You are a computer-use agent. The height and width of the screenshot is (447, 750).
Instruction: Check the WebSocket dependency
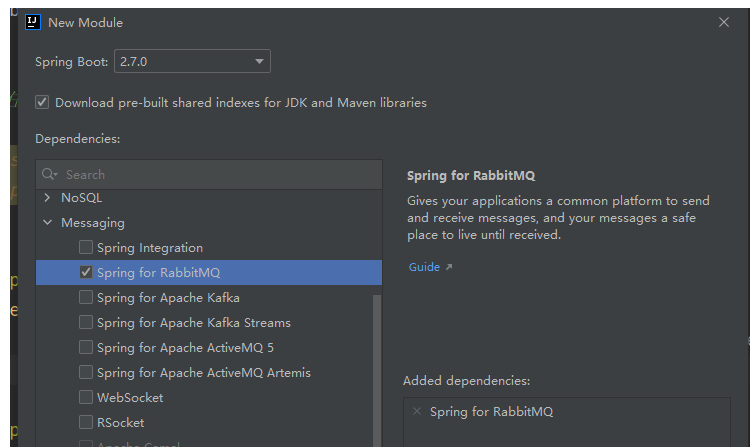tap(86, 398)
